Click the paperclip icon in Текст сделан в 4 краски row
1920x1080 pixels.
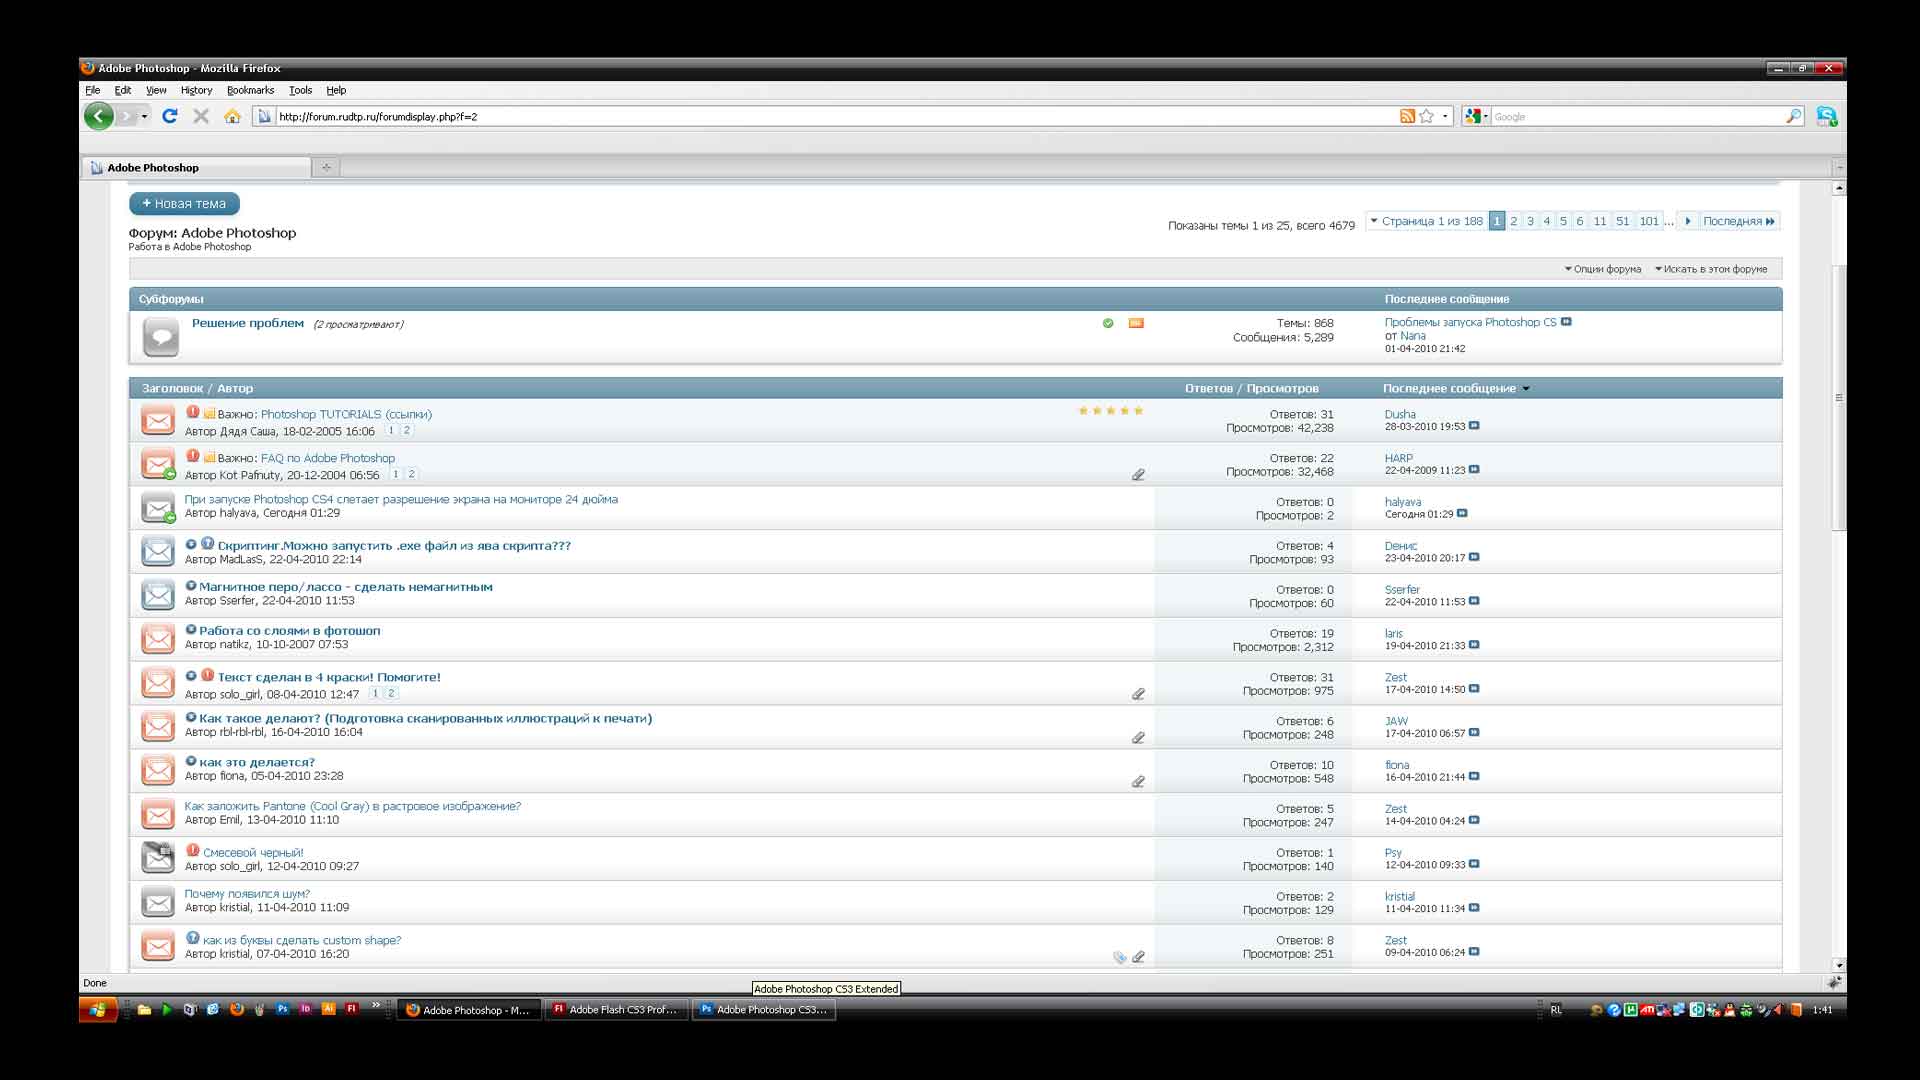[x=1138, y=693]
